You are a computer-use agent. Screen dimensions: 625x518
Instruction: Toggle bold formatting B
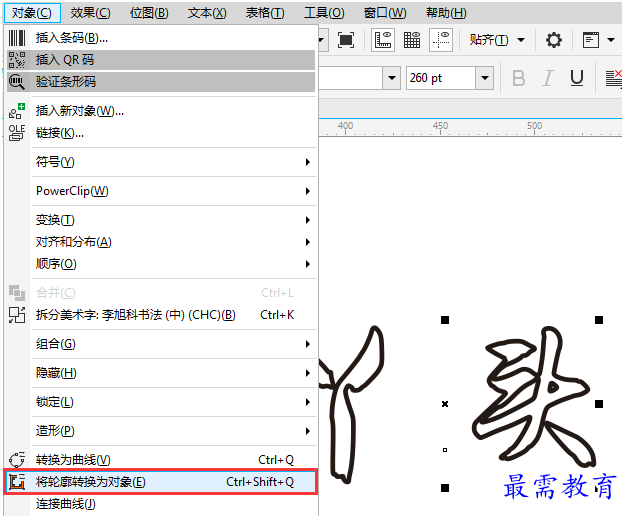pyautogui.click(x=518, y=78)
